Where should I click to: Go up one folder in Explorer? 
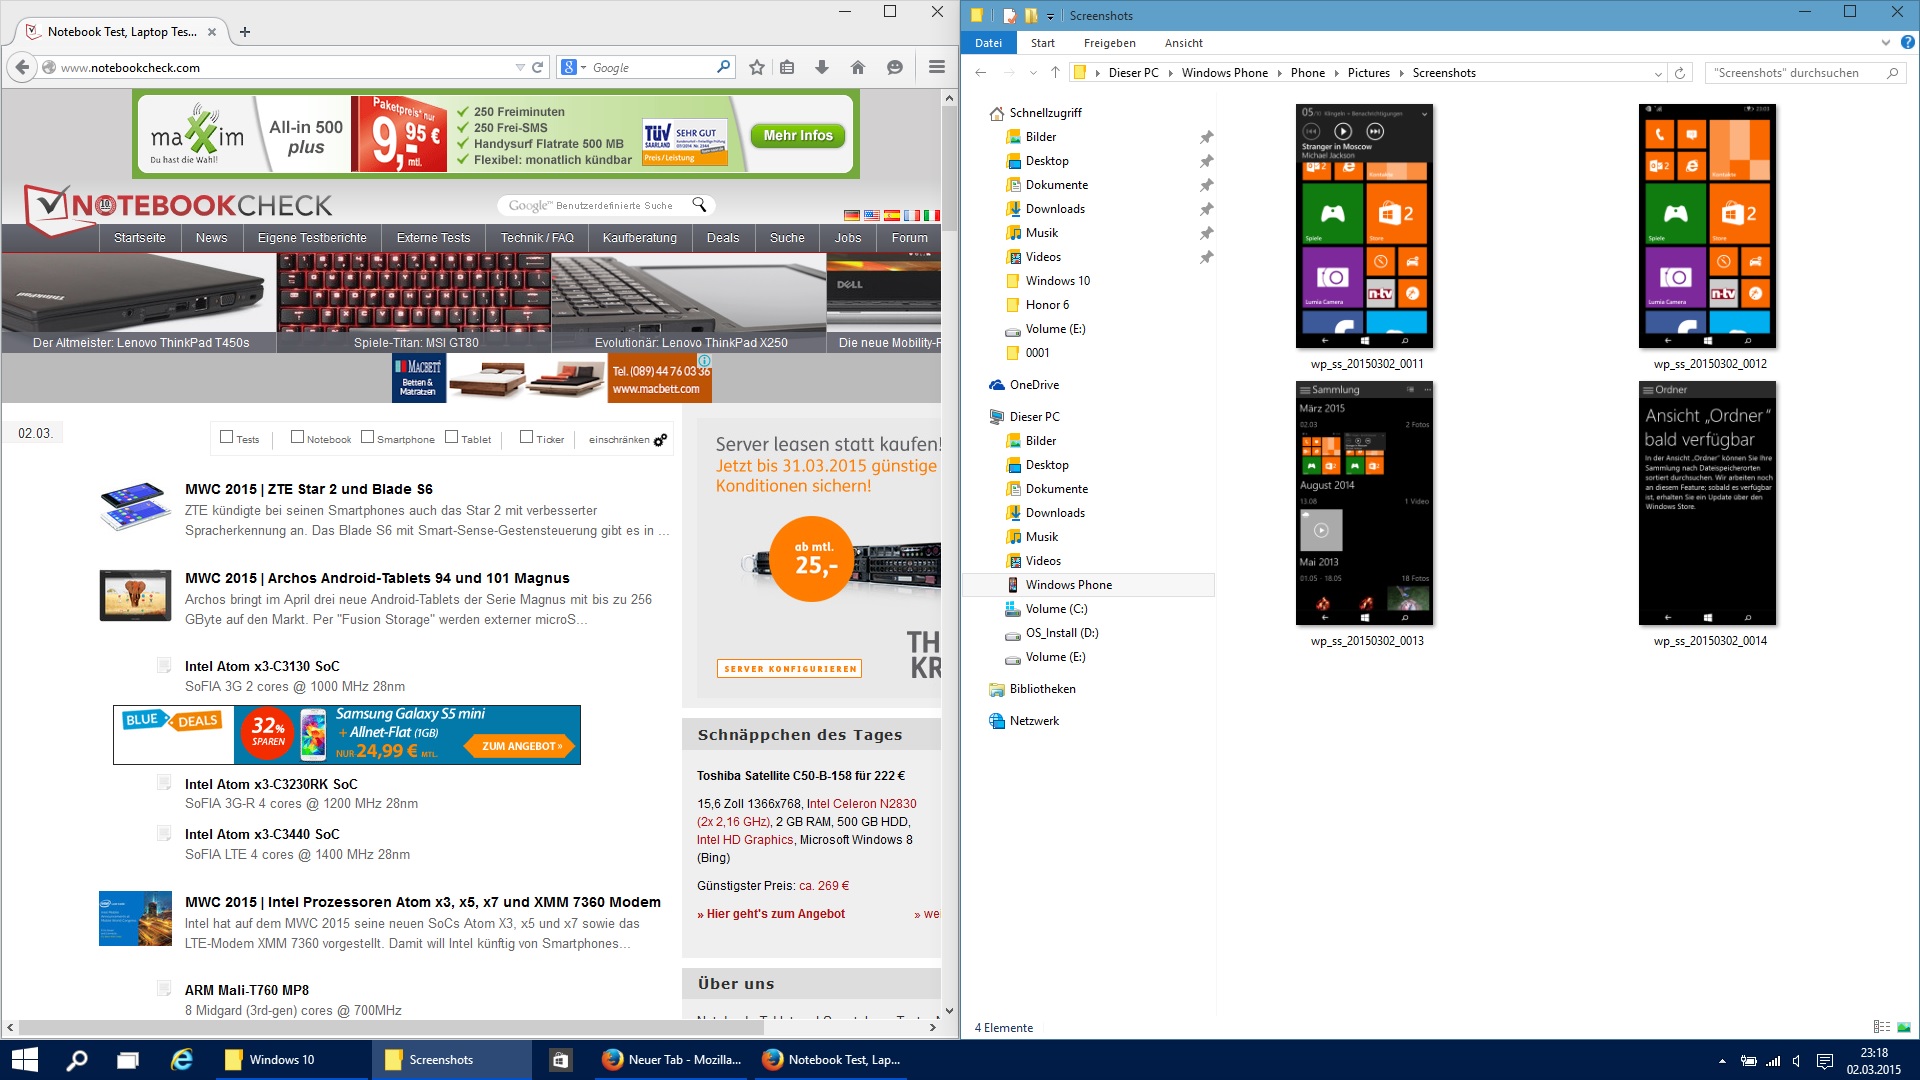click(x=1055, y=72)
